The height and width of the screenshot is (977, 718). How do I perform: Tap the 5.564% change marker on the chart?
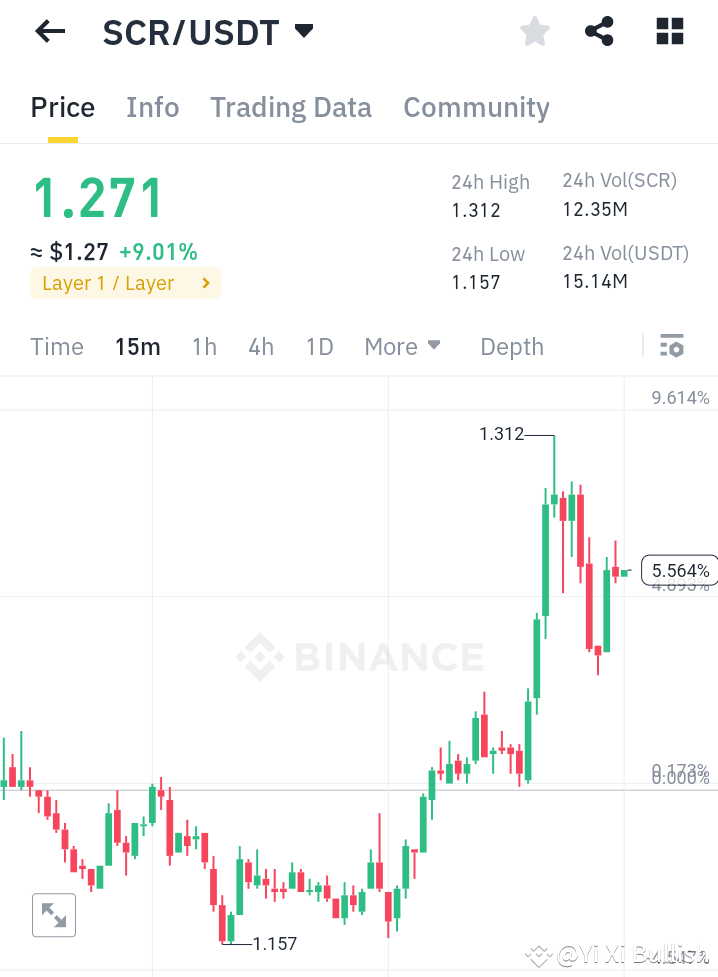point(679,570)
